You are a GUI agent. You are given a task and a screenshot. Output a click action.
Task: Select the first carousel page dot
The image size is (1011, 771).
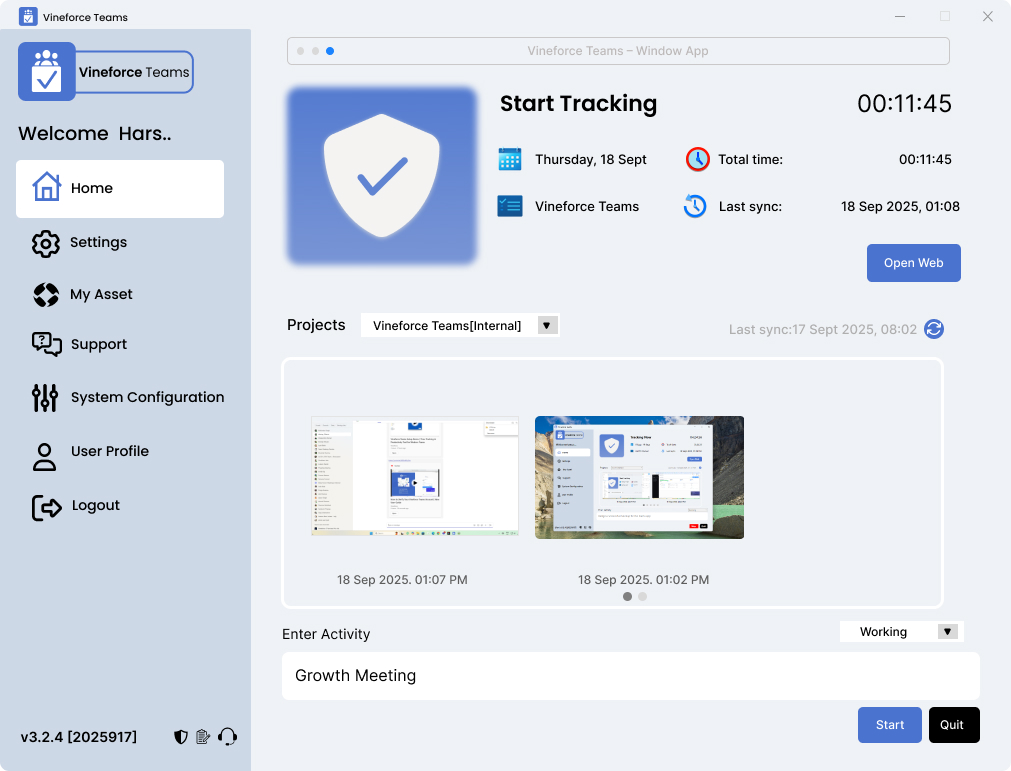[627, 597]
